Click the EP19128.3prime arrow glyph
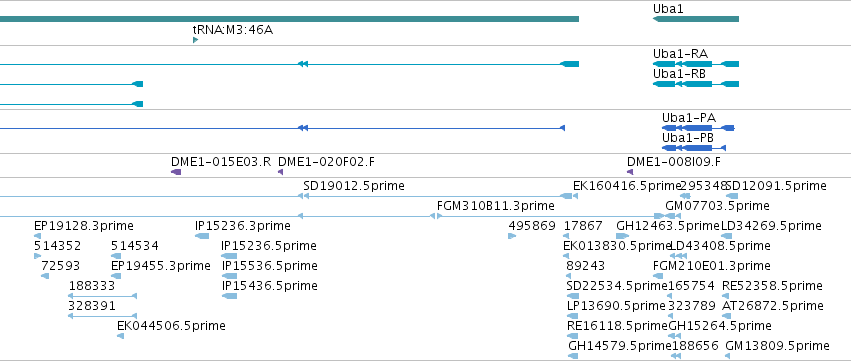The width and height of the screenshot is (851, 361). click(37, 236)
